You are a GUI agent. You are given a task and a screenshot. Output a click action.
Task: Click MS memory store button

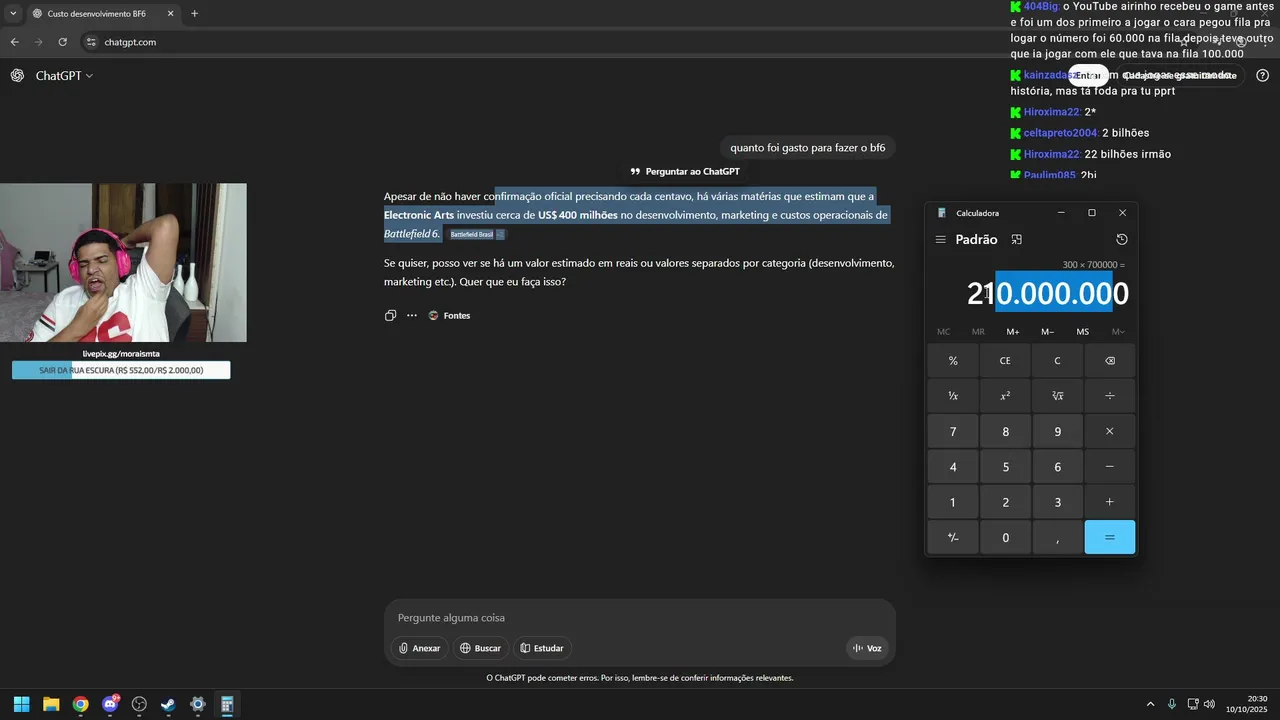click(x=1082, y=332)
